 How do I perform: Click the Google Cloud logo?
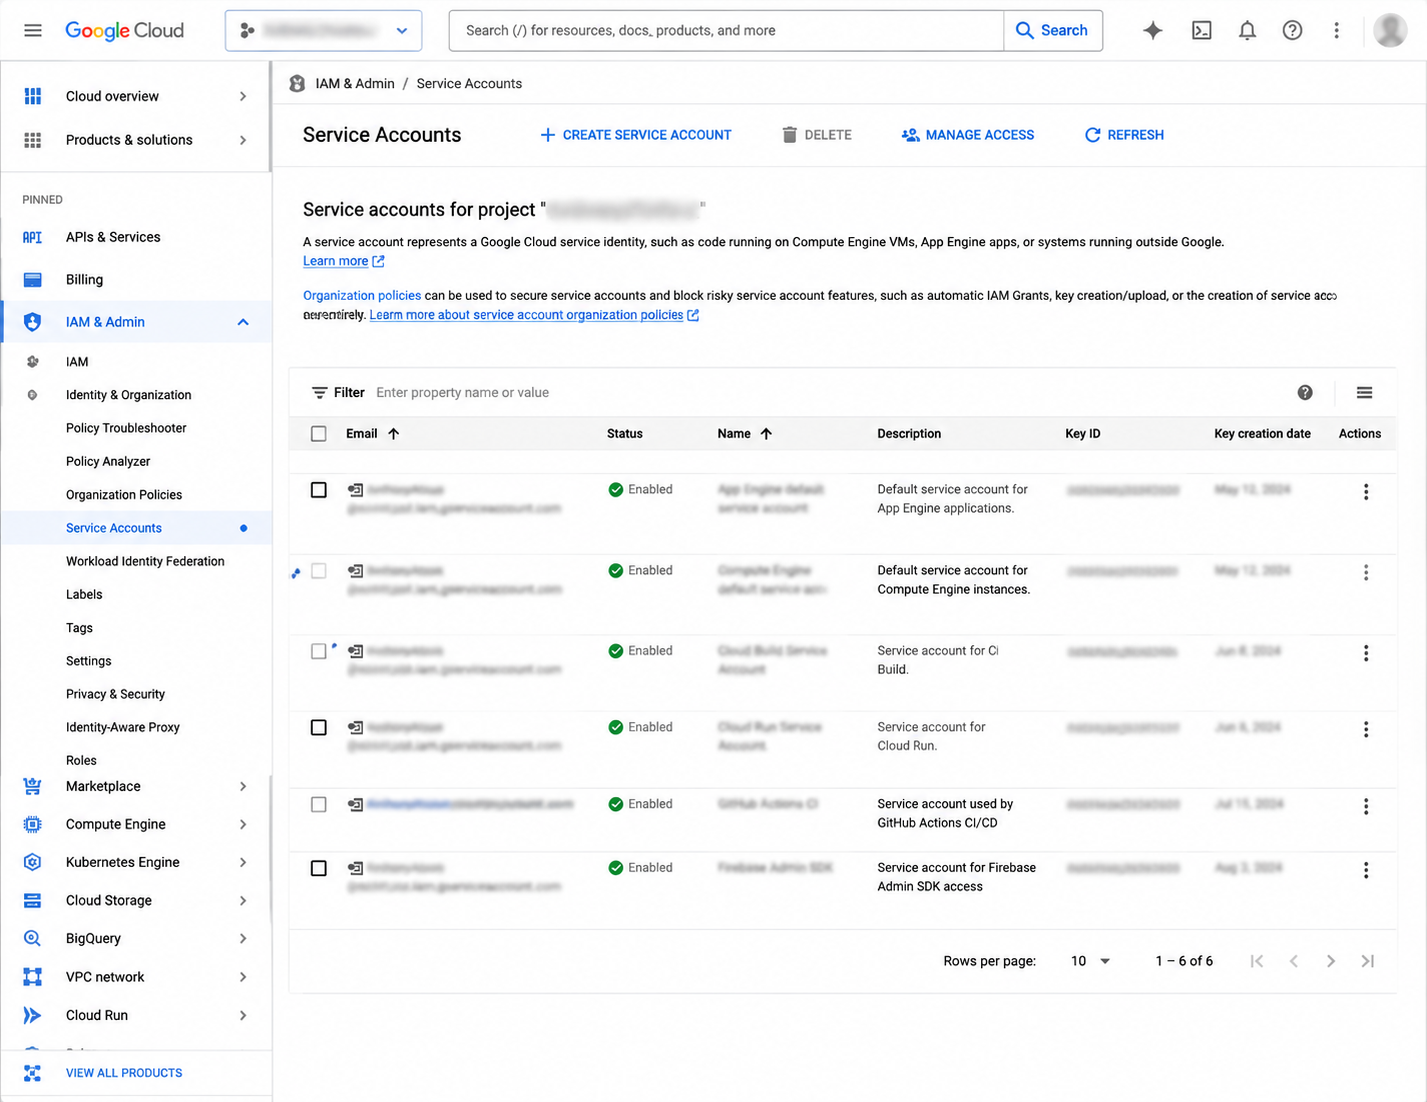tap(124, 30)
